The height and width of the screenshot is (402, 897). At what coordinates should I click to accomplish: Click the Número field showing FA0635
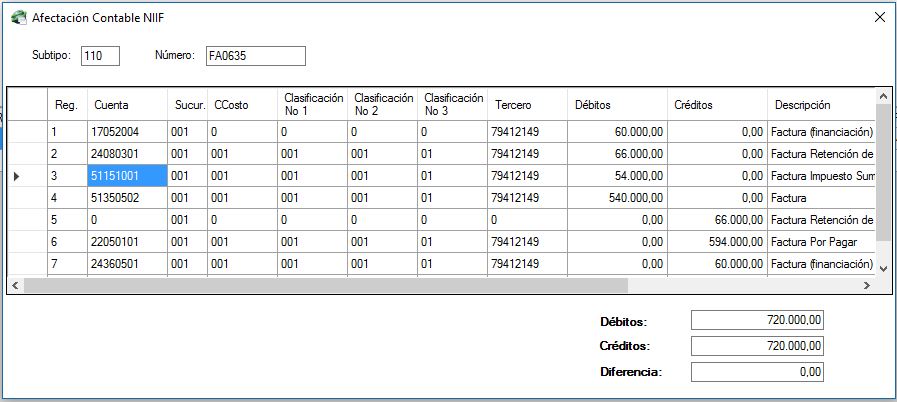coord(256,56)
